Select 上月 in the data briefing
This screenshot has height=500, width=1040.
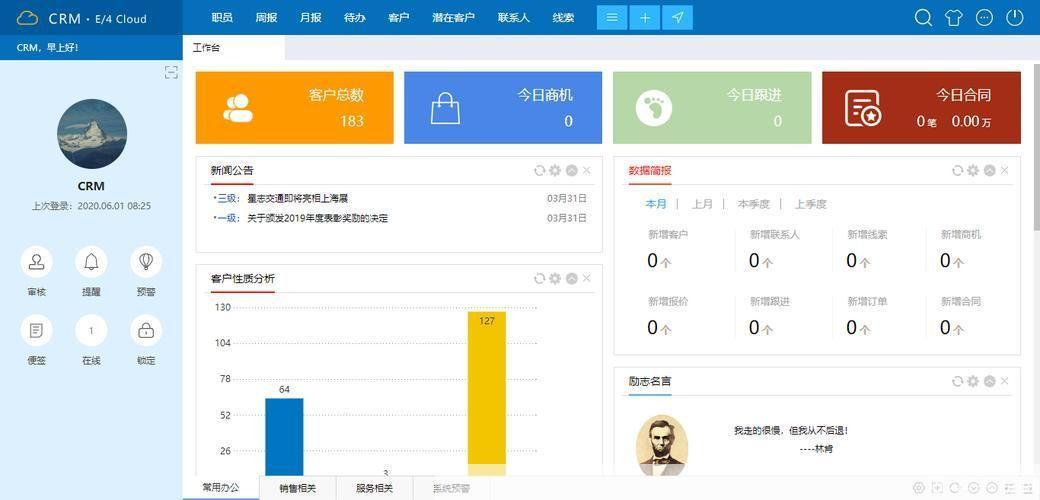coord(702,204)
